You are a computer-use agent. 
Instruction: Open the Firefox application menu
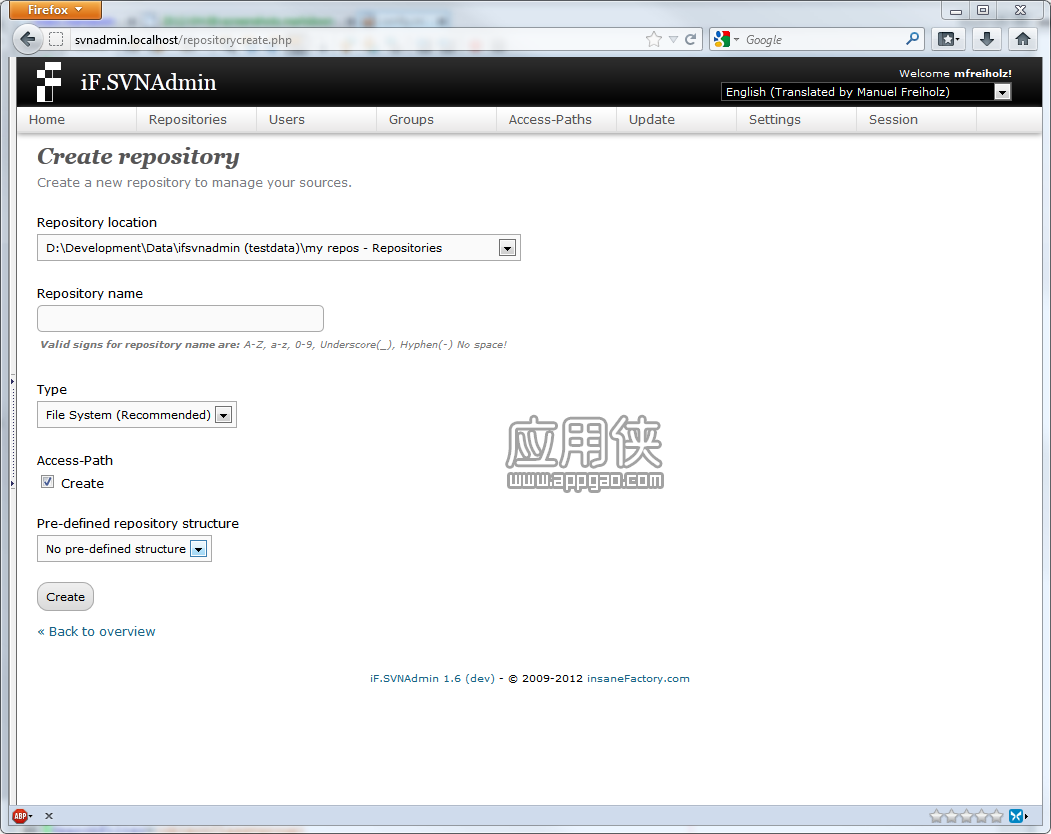[56, 10]
